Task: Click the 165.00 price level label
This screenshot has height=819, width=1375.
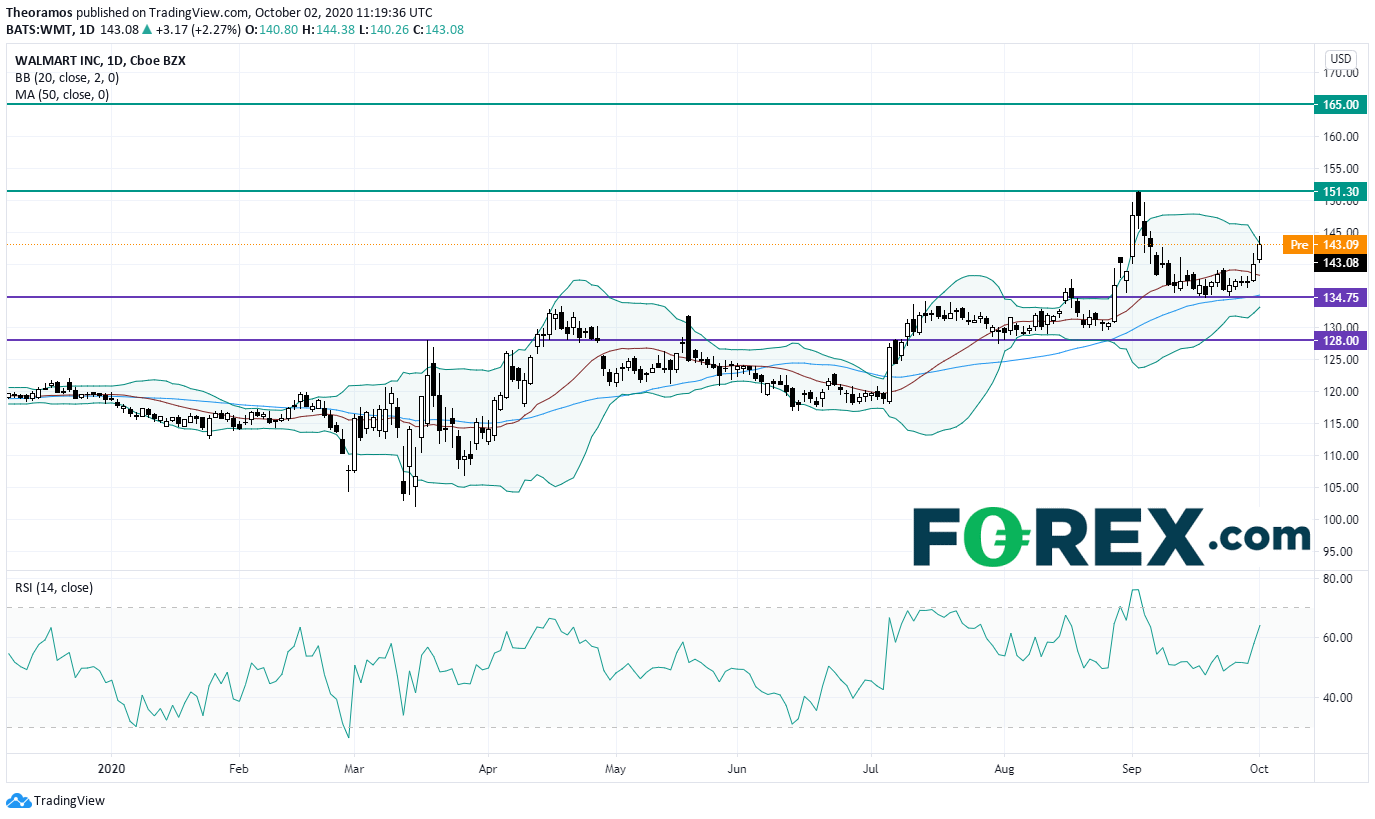Action: [1340, 104]
